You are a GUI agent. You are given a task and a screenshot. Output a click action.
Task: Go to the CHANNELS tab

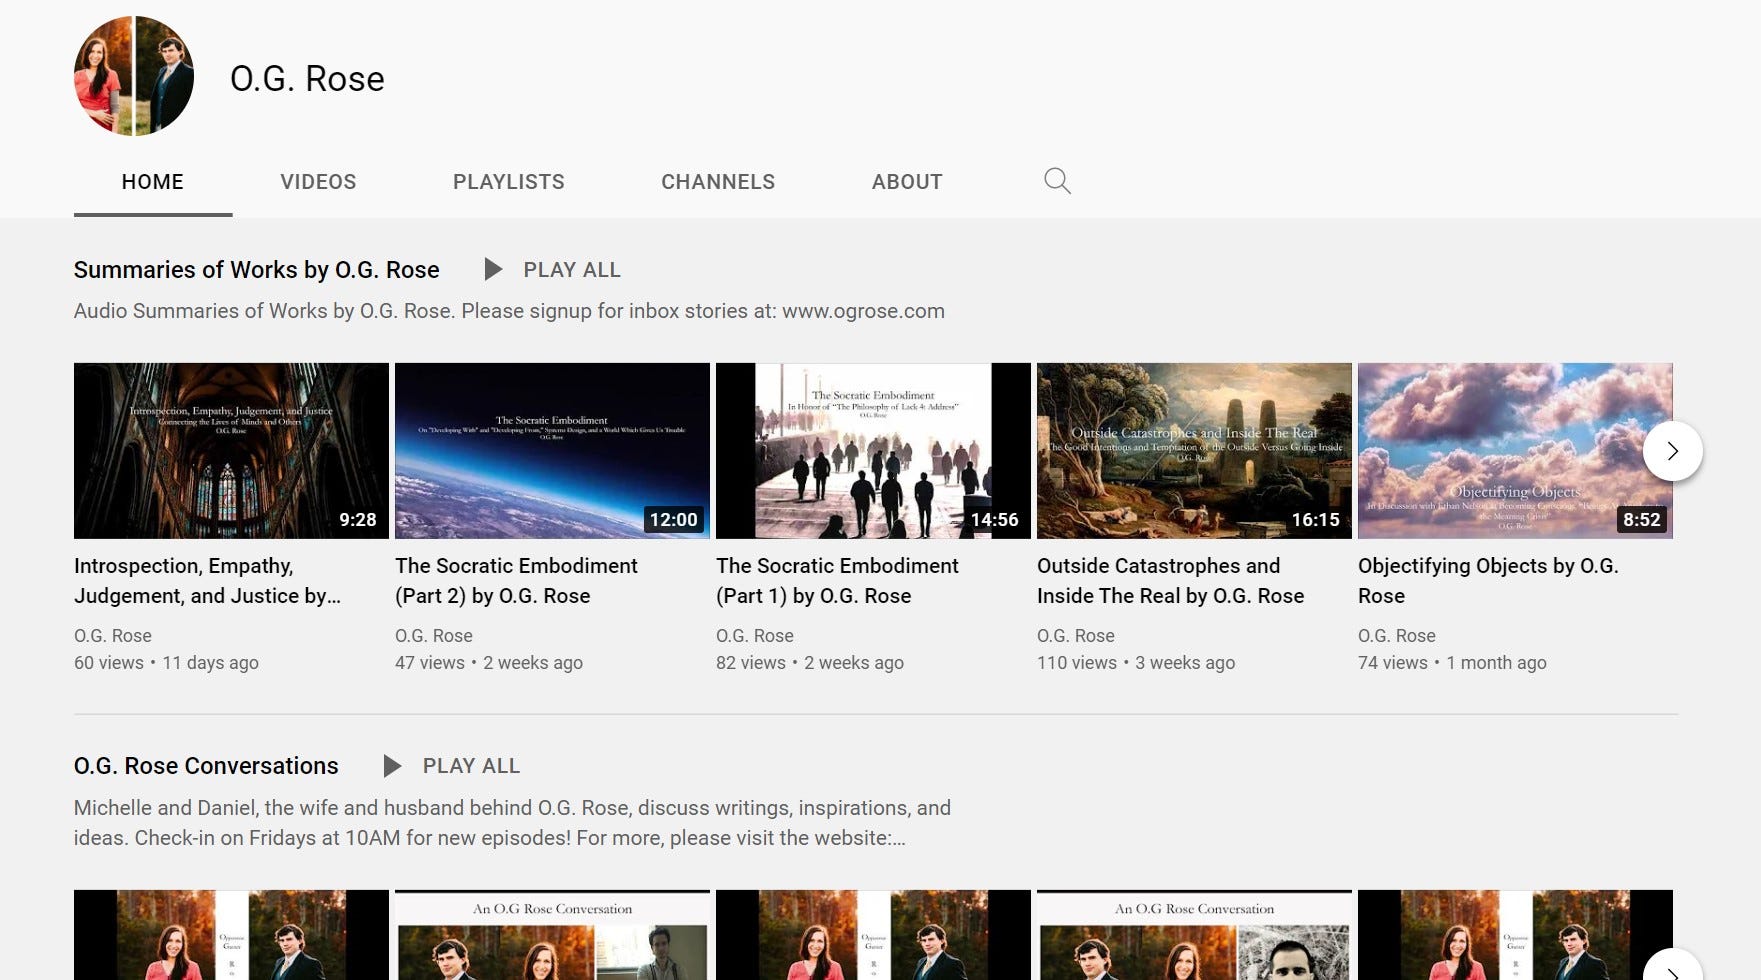(x=718, y=182)
